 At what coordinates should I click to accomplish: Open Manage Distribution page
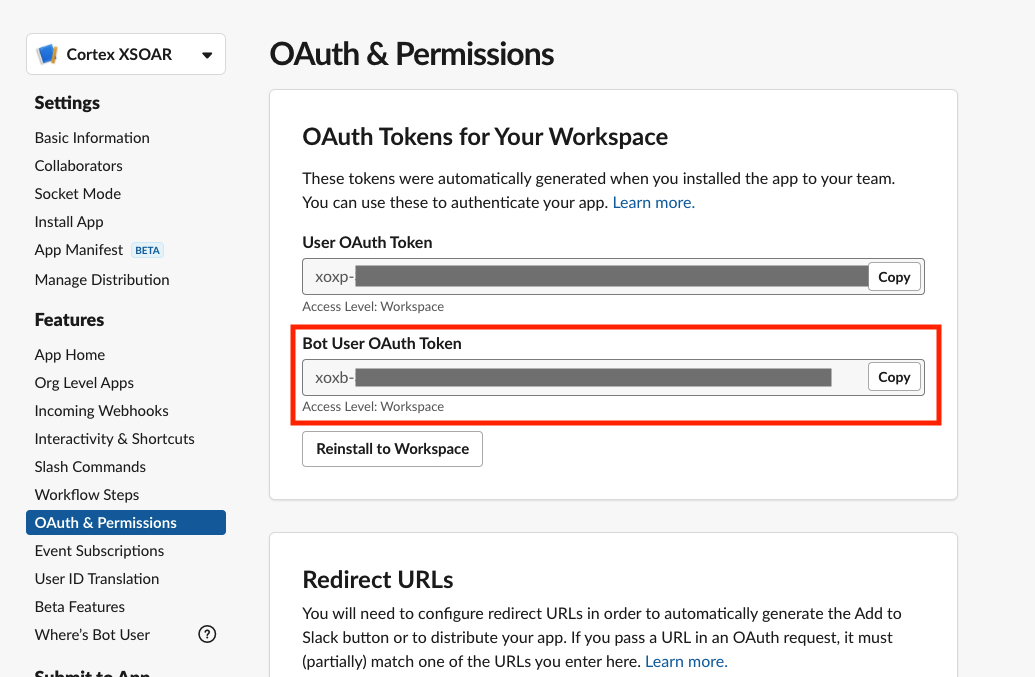coord(102,280)
